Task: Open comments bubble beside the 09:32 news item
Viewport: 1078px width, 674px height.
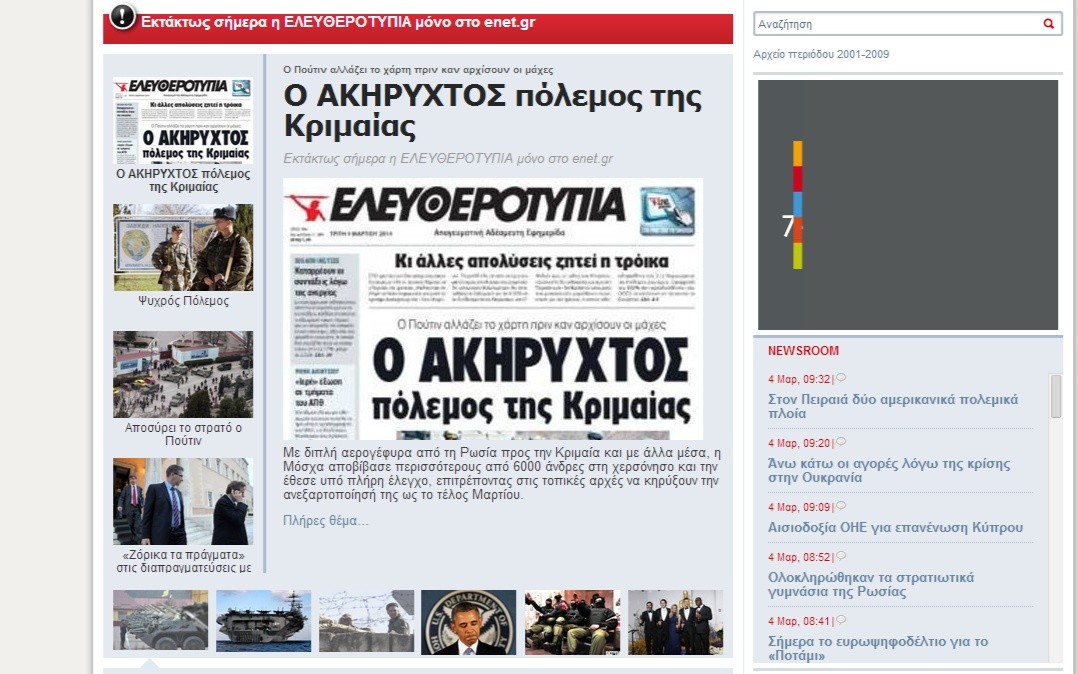Action: (841, 378)
